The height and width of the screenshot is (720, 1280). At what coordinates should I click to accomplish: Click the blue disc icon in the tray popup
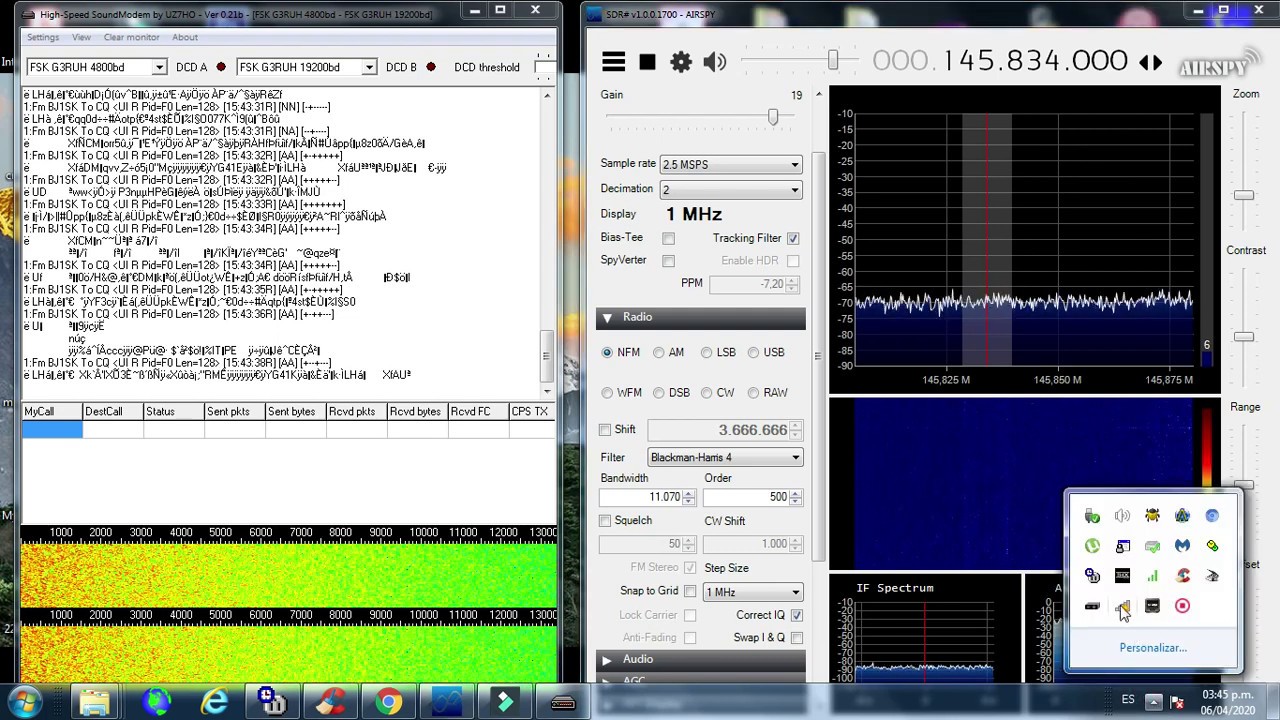(x=1212, y=516)
